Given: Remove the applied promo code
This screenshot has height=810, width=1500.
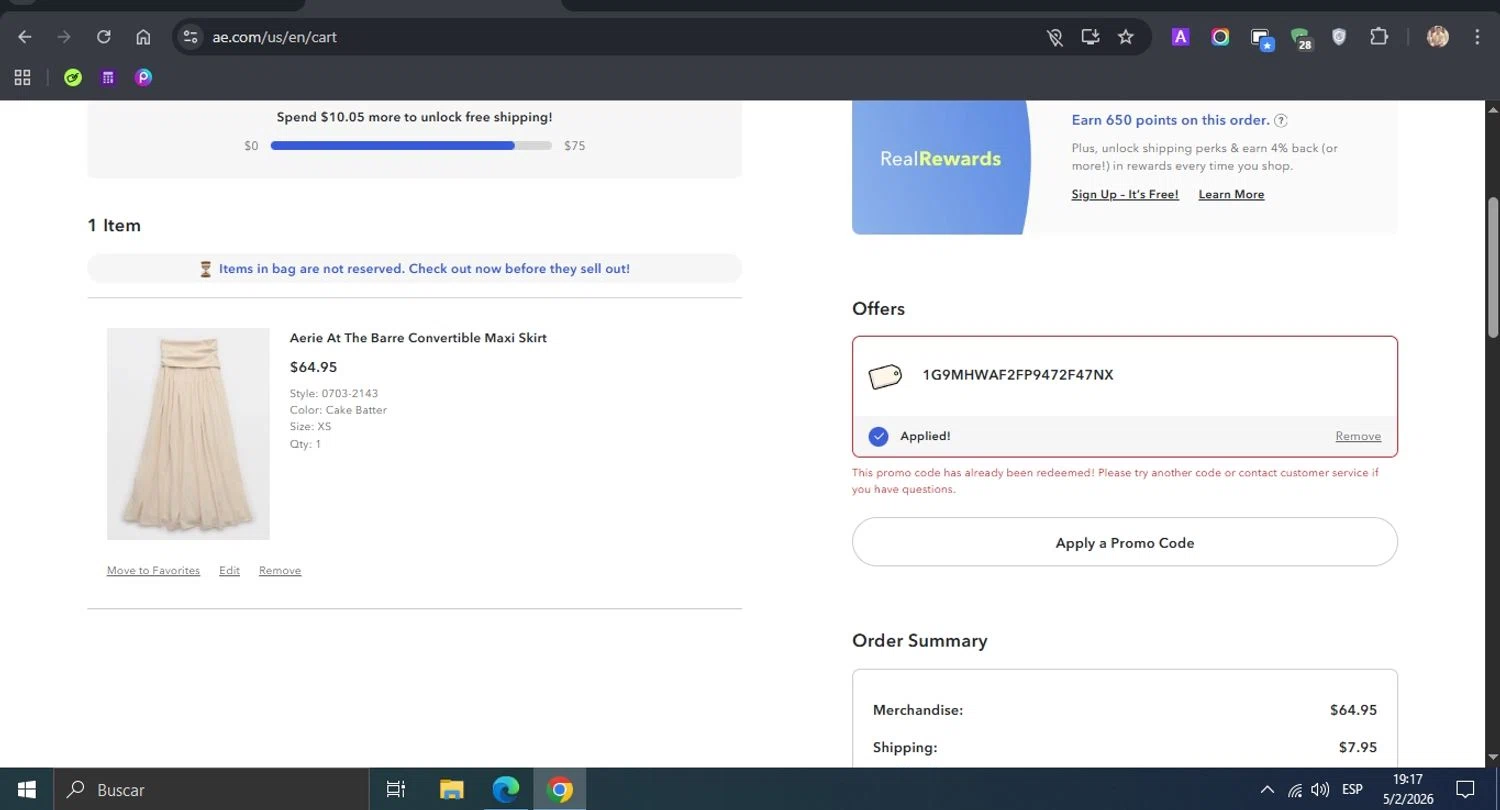Looking at the screenshot, I should click(1358, 436).
